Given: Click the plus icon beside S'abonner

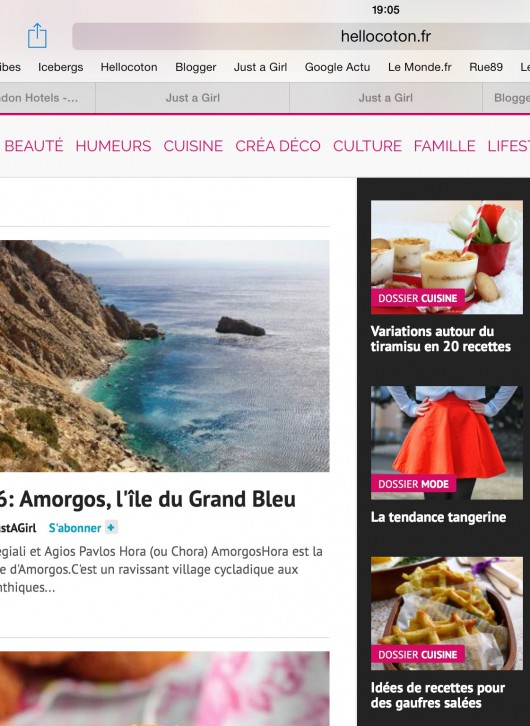Looking at the screenshot, I should [x=111, y=527].
